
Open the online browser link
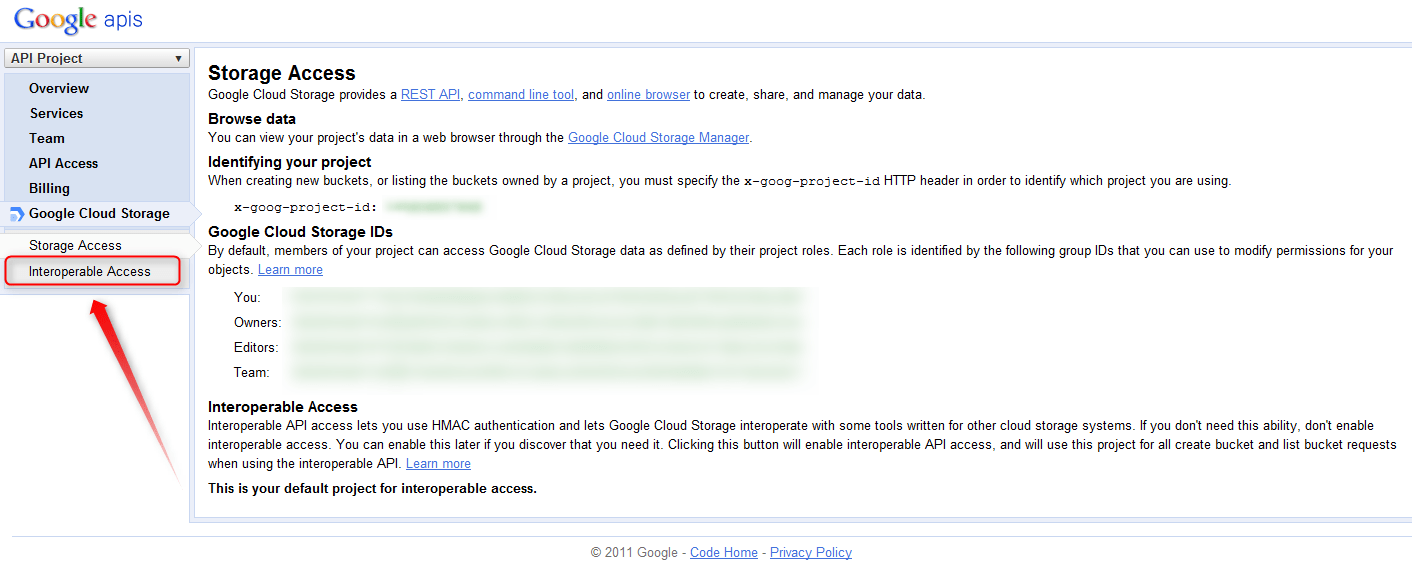(648, 95)
